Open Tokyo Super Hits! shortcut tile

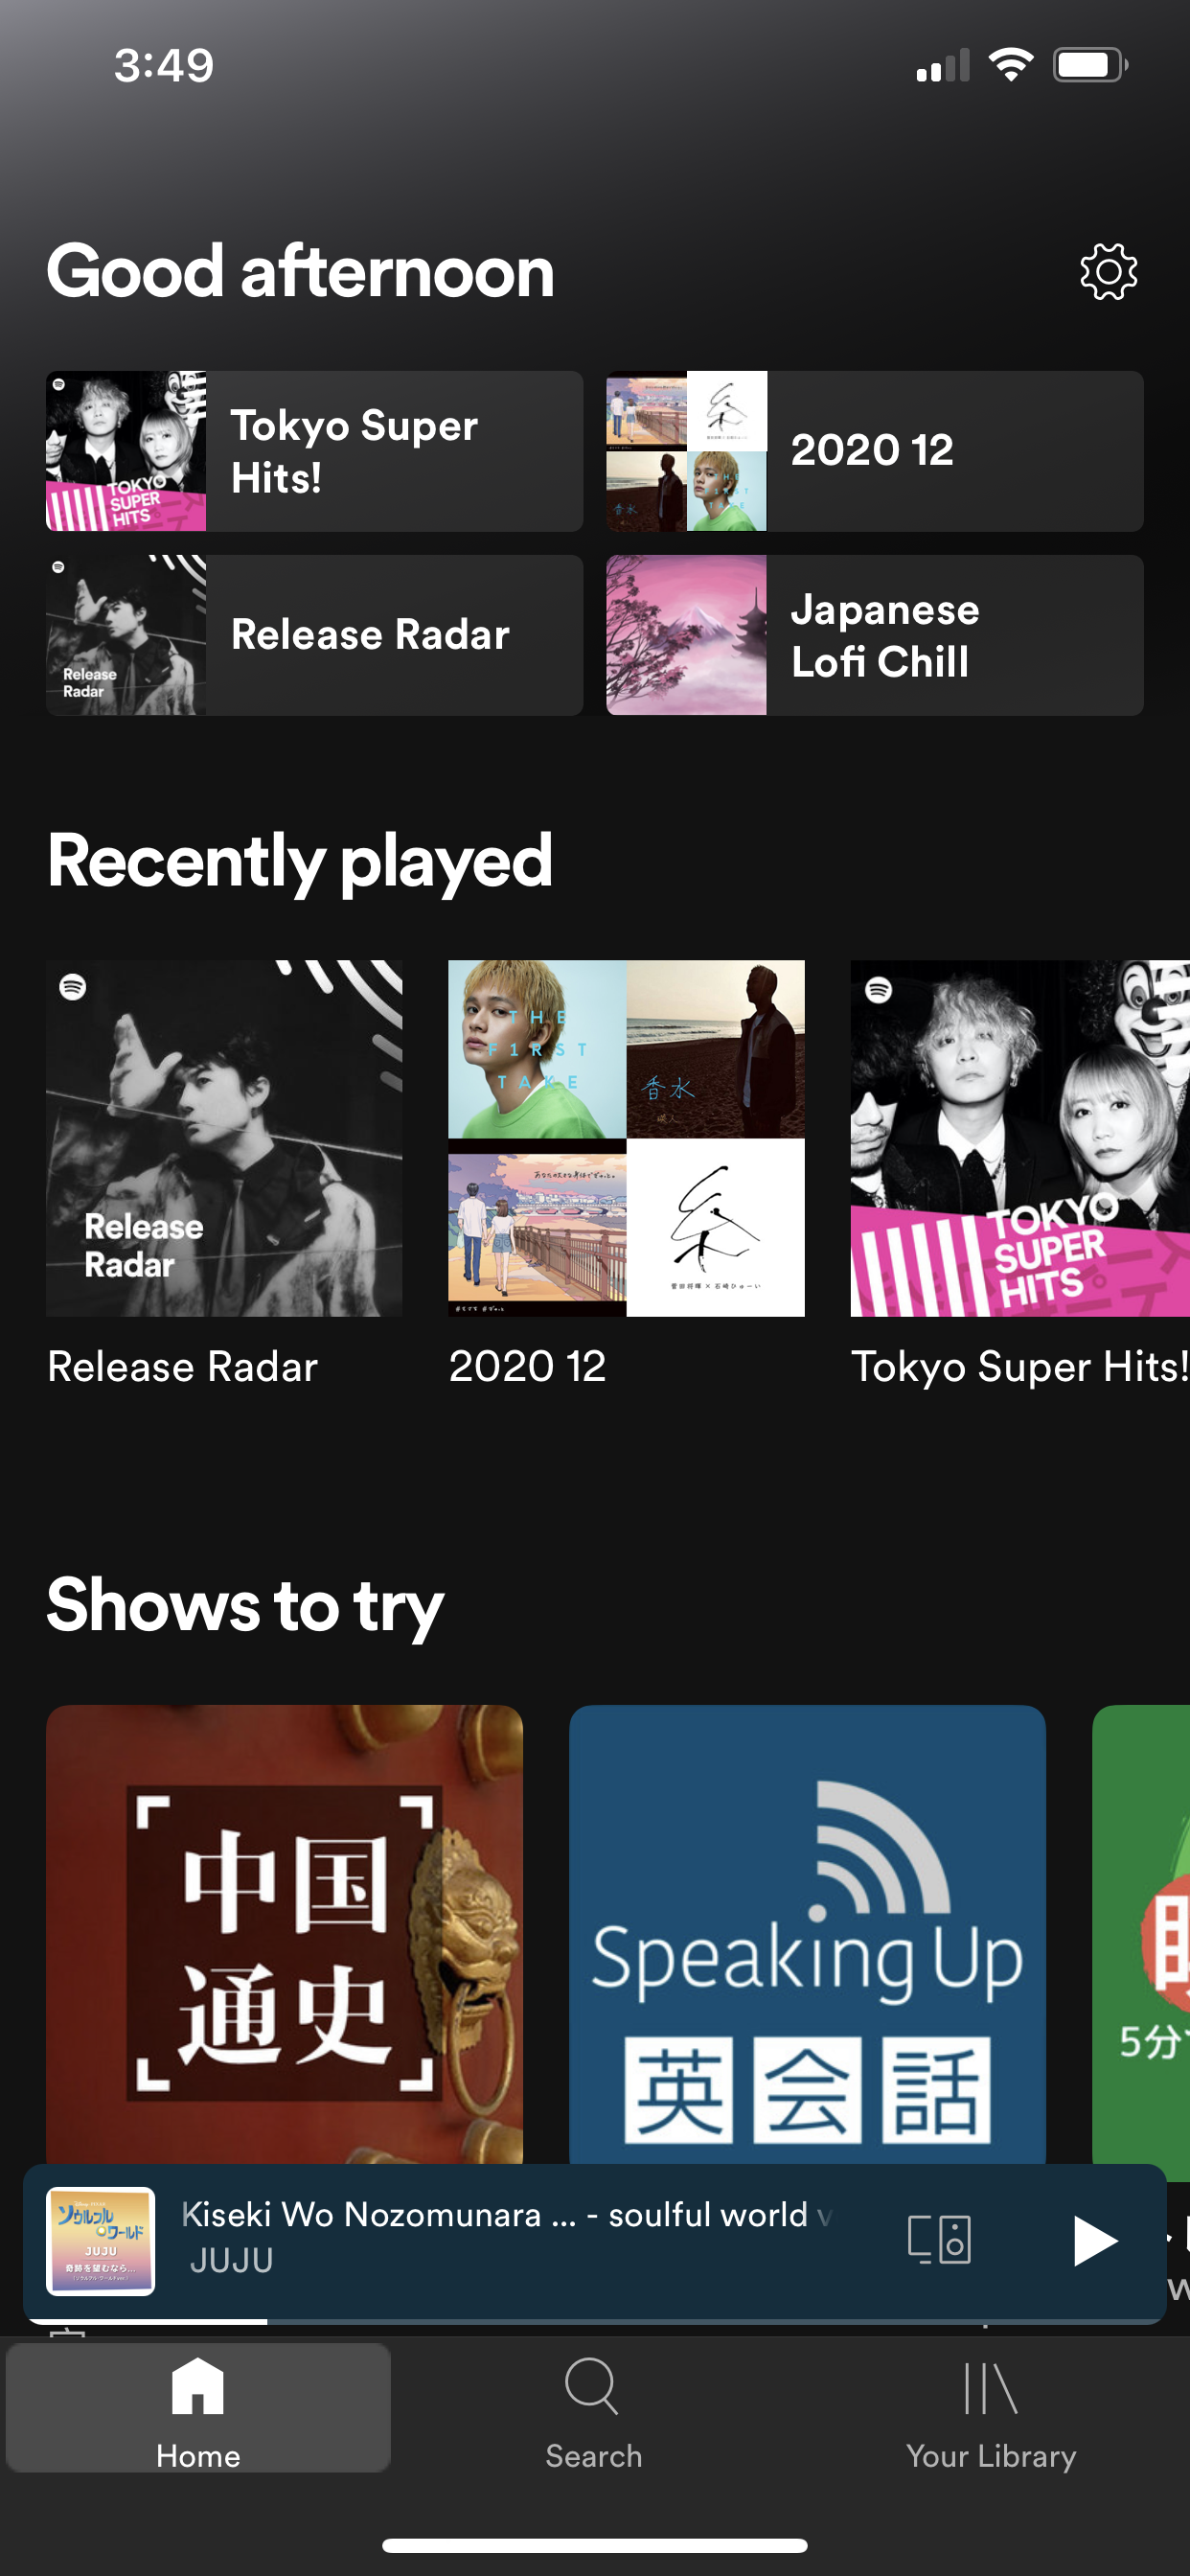(x=314, y=451)
